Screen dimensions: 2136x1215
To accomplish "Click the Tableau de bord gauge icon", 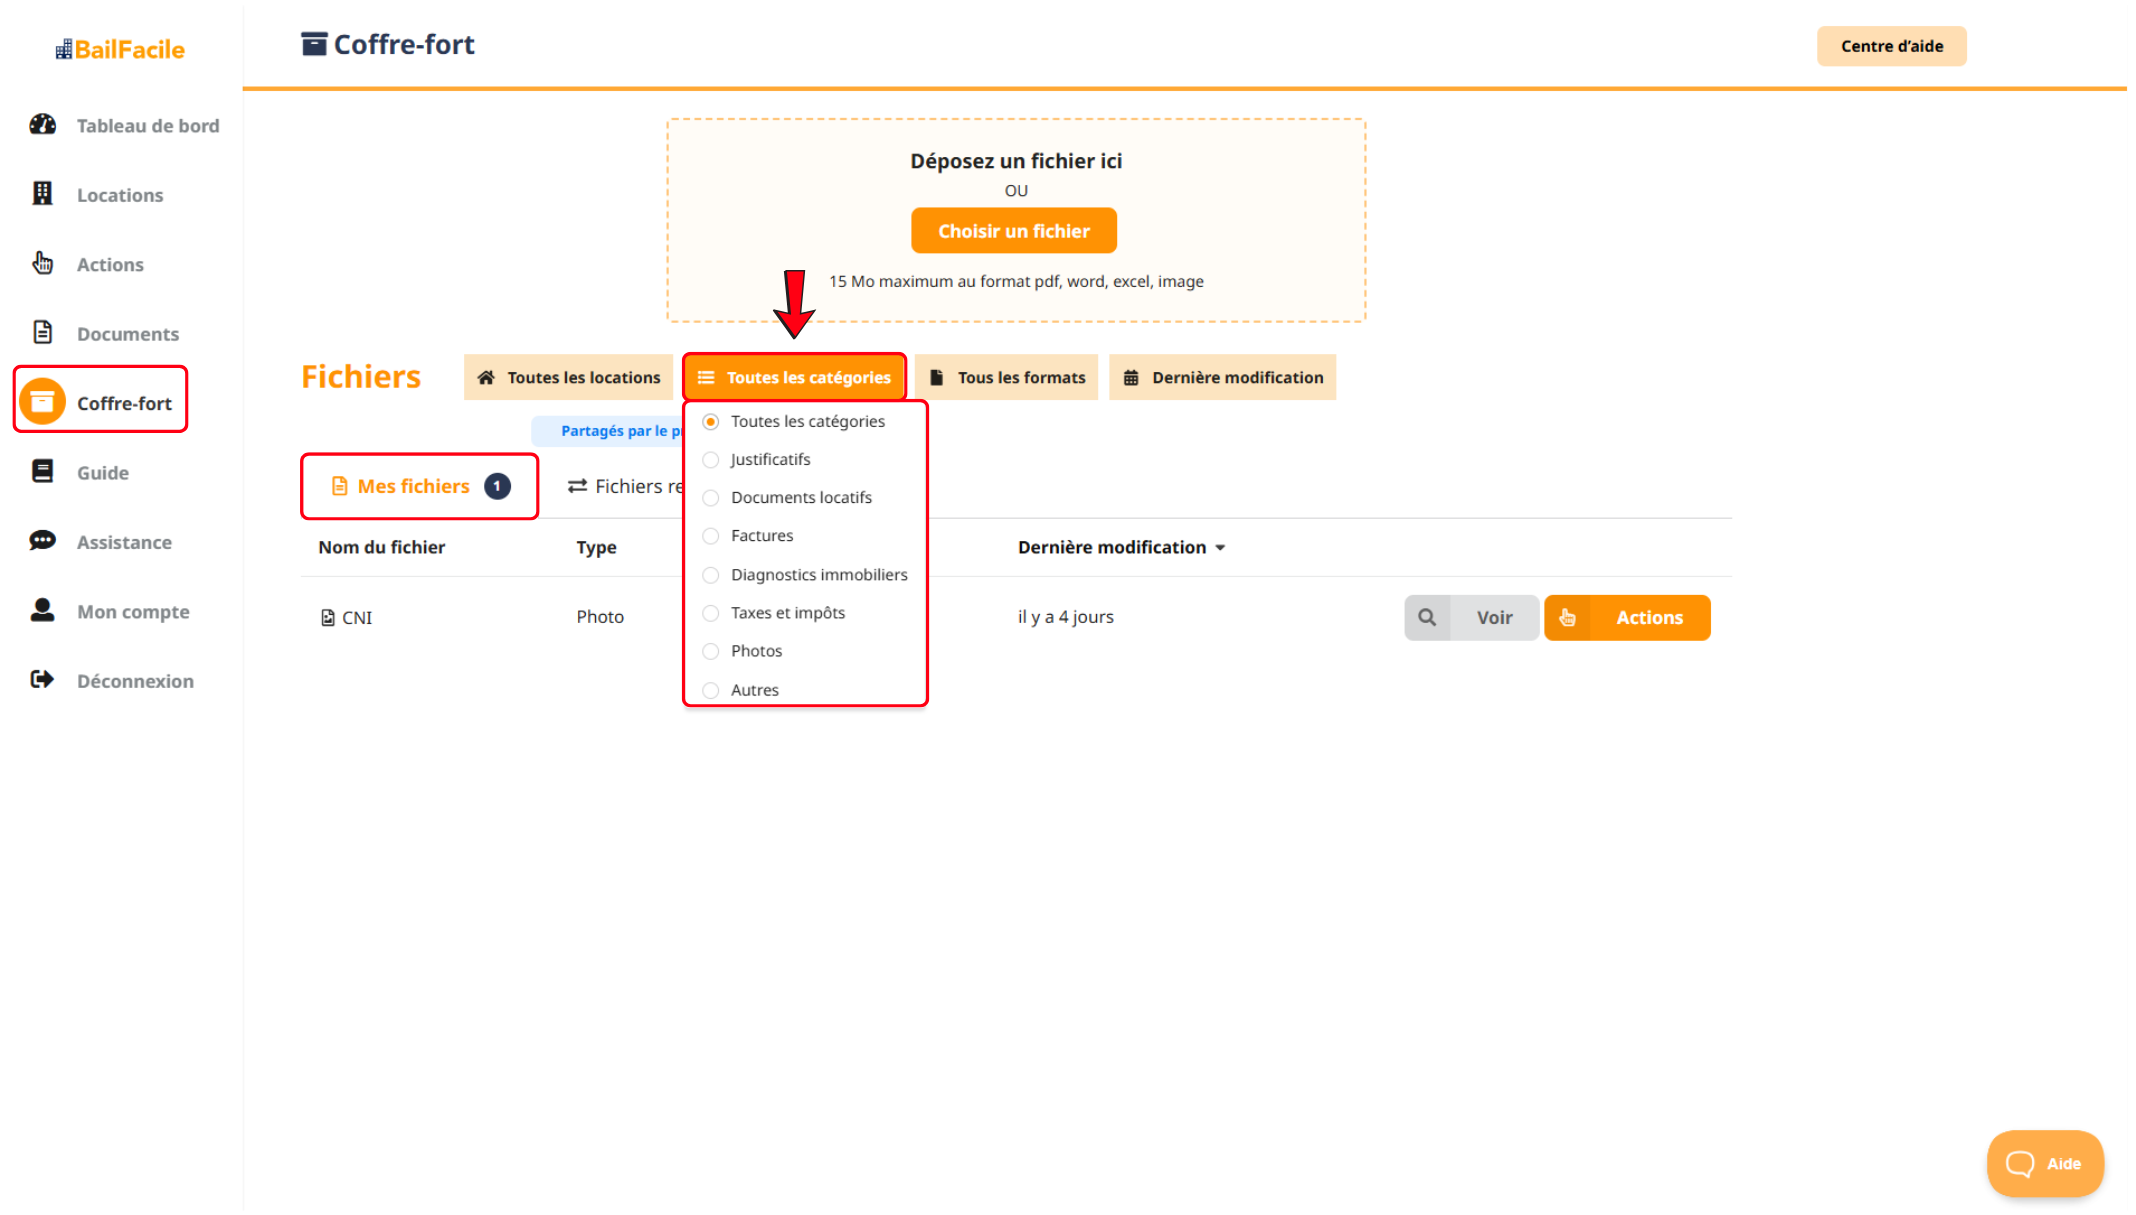I will click(42, 125).
